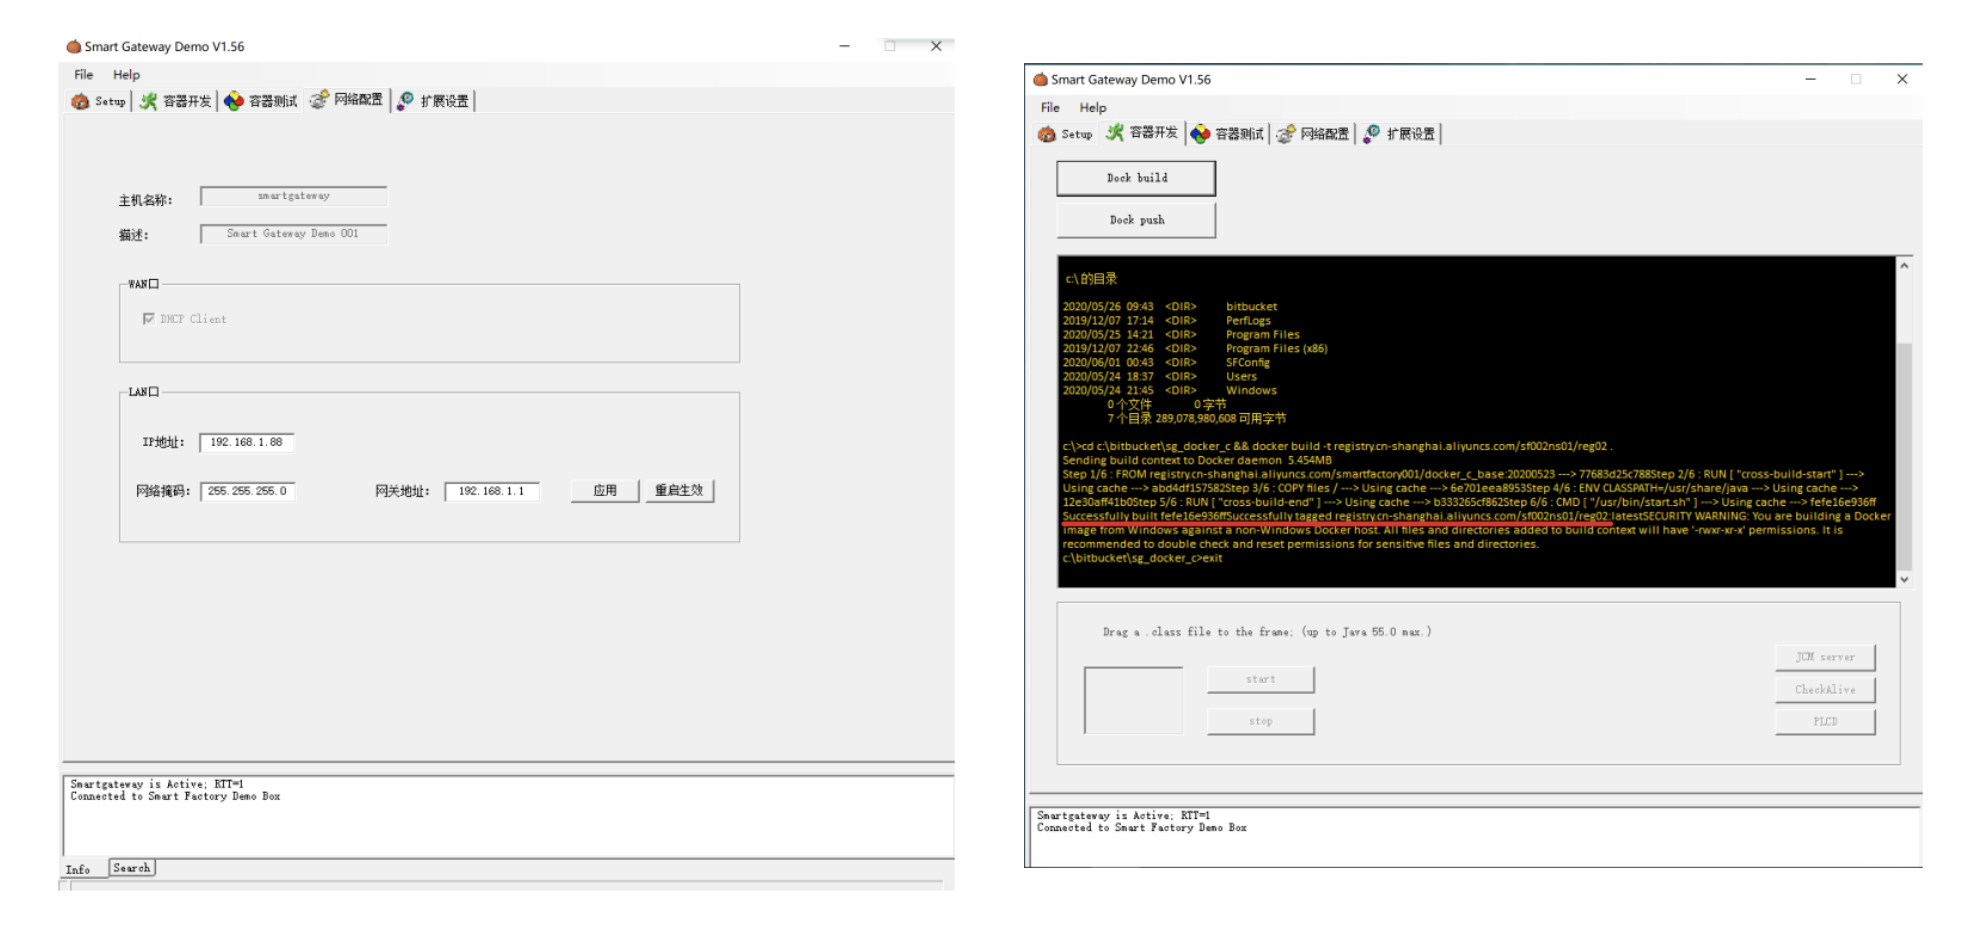Click the 网关地址 field 192.168.1.1

(491, 491)
